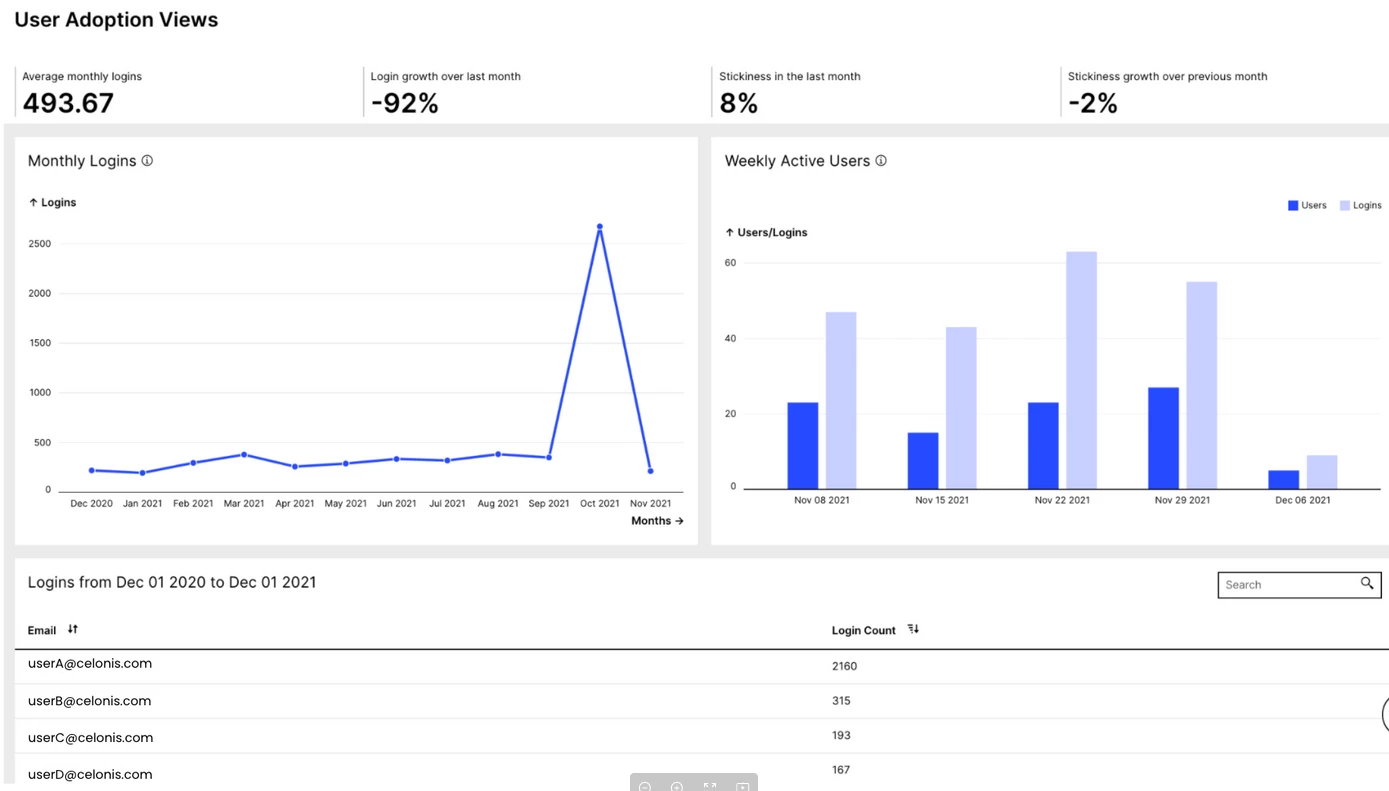Click the zoom out minus icon
This screenshot has height=791, width=1389.
click(x=645, y=787)
